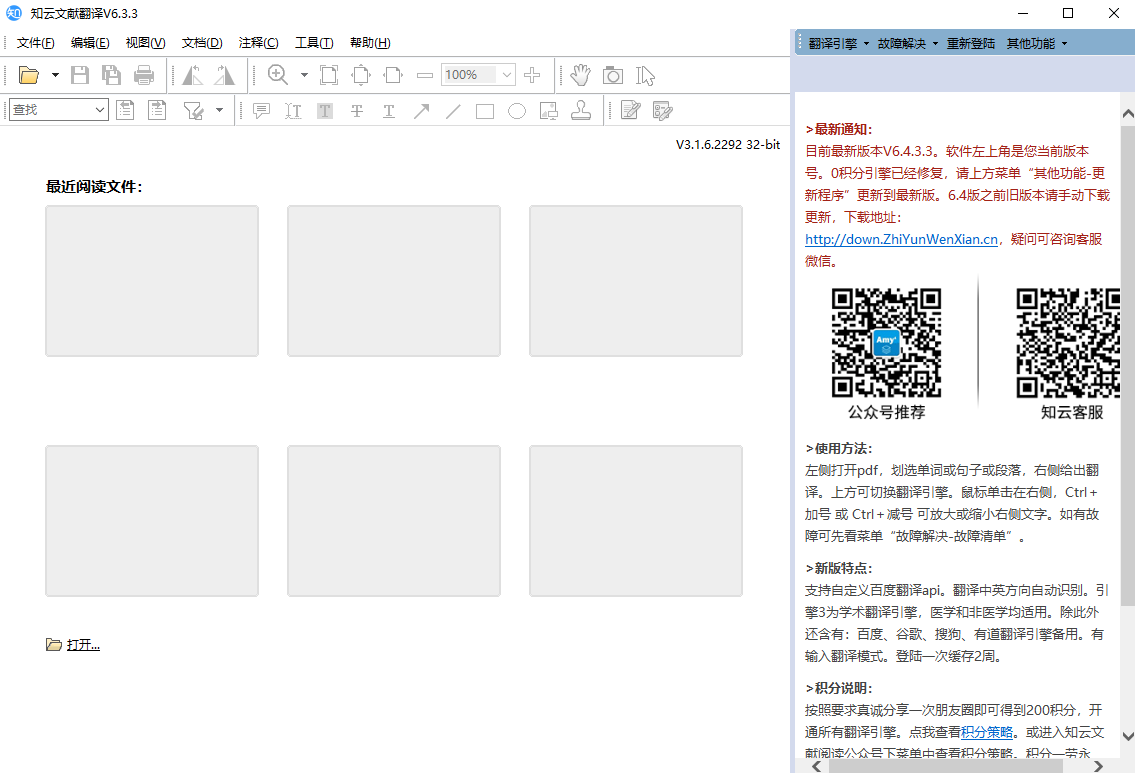Viewport: 1135px width, 773px height.
Task: Select the Hand tool for panning
Action: click(580, 75)
